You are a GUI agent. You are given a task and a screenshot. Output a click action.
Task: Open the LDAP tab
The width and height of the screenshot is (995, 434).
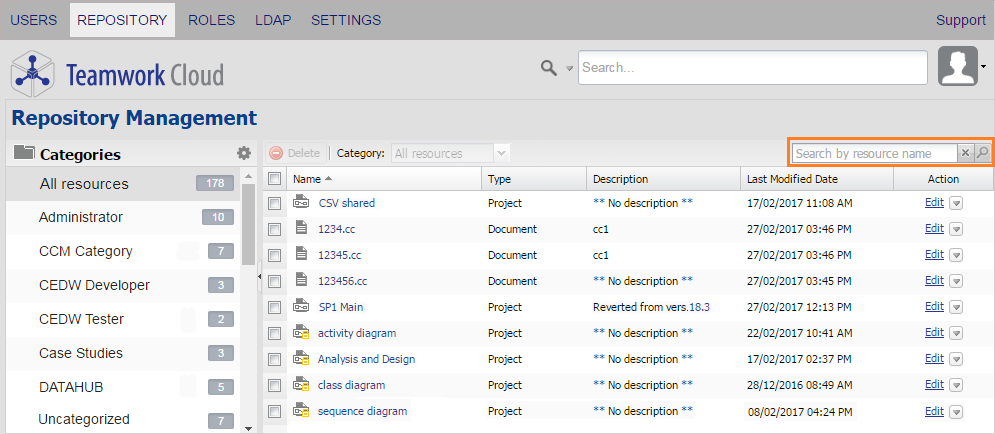[x=272, y=20]
